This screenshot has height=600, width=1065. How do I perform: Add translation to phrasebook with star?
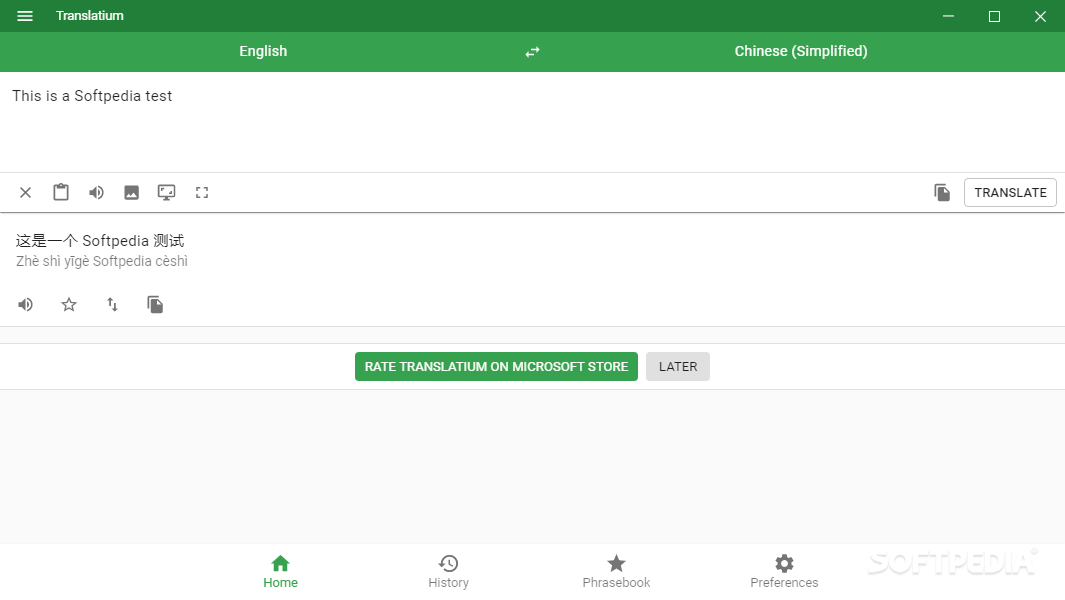69,304
